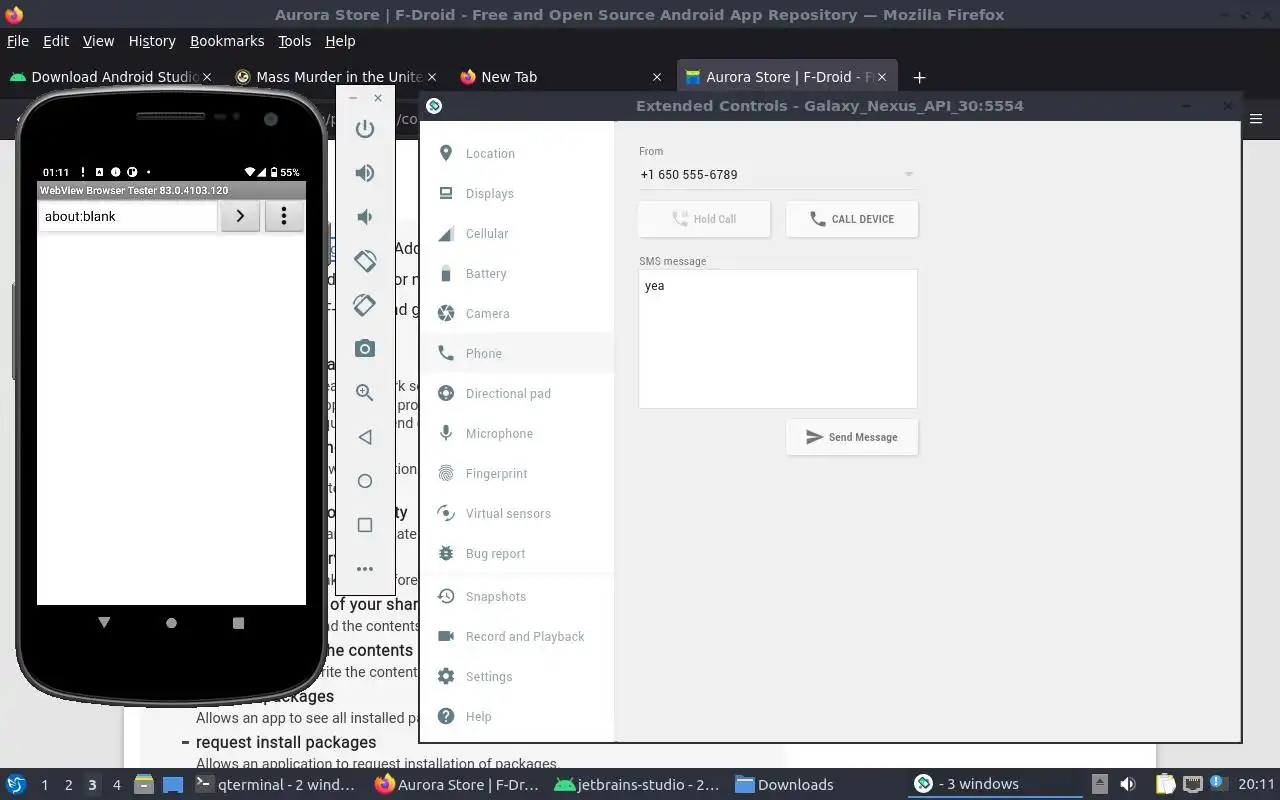The image size is (1280, 800).
Task: Open the Microphone section
Action: point(516,433)
